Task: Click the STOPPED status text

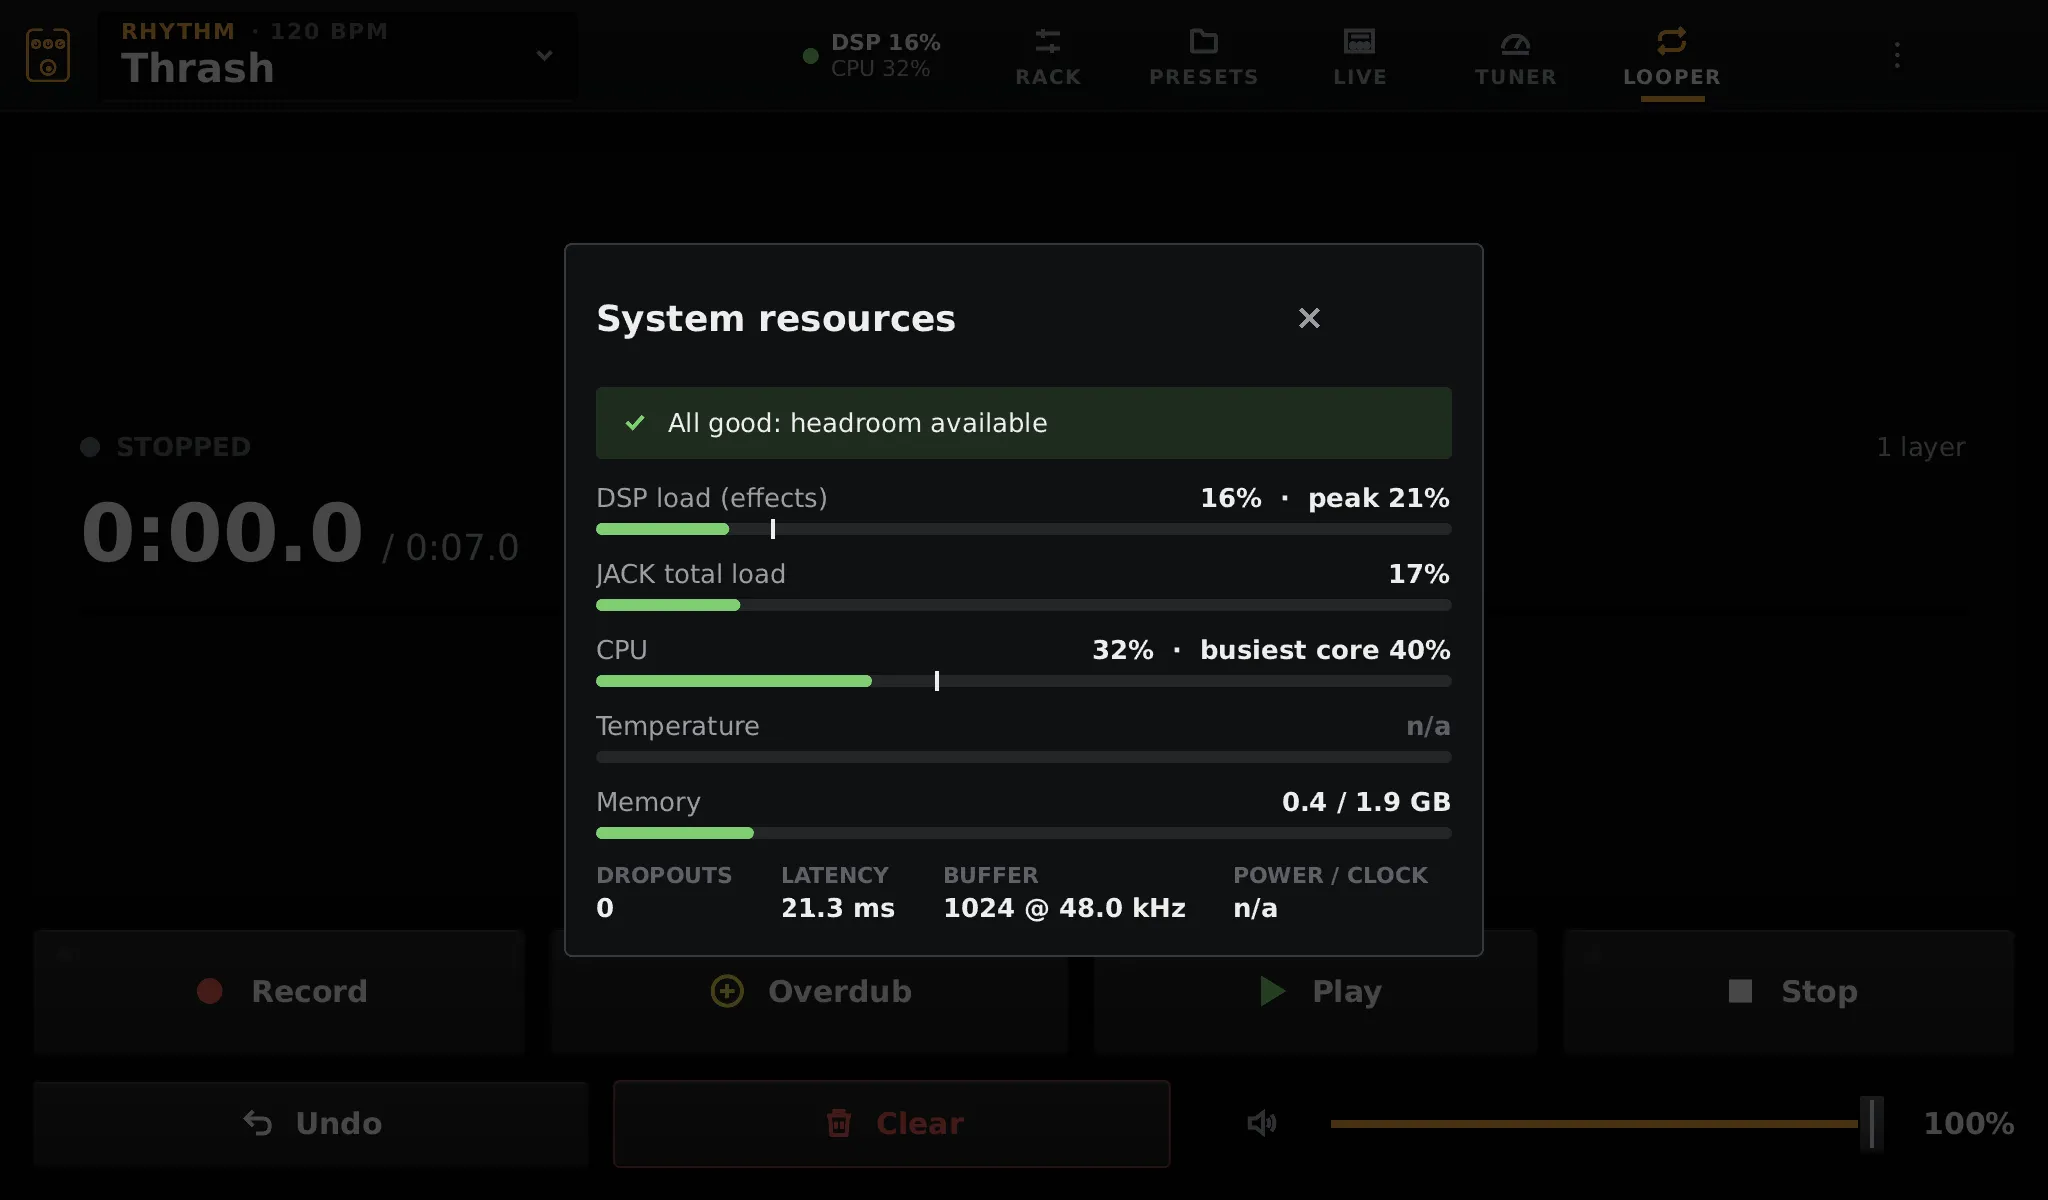Action: [x=183, y=447]
